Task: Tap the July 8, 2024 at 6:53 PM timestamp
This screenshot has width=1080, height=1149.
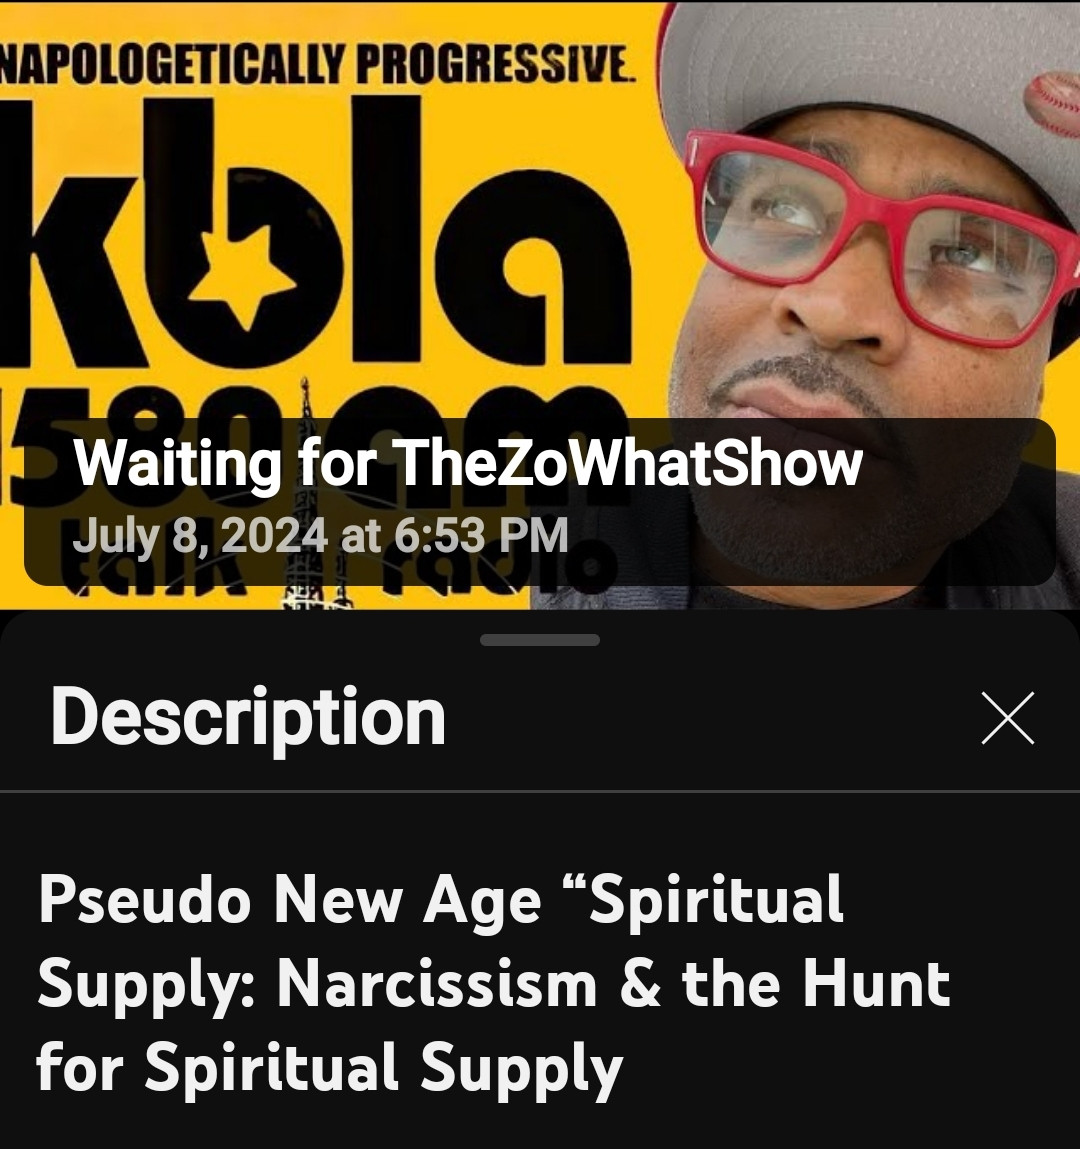Action: pos(320,535)
